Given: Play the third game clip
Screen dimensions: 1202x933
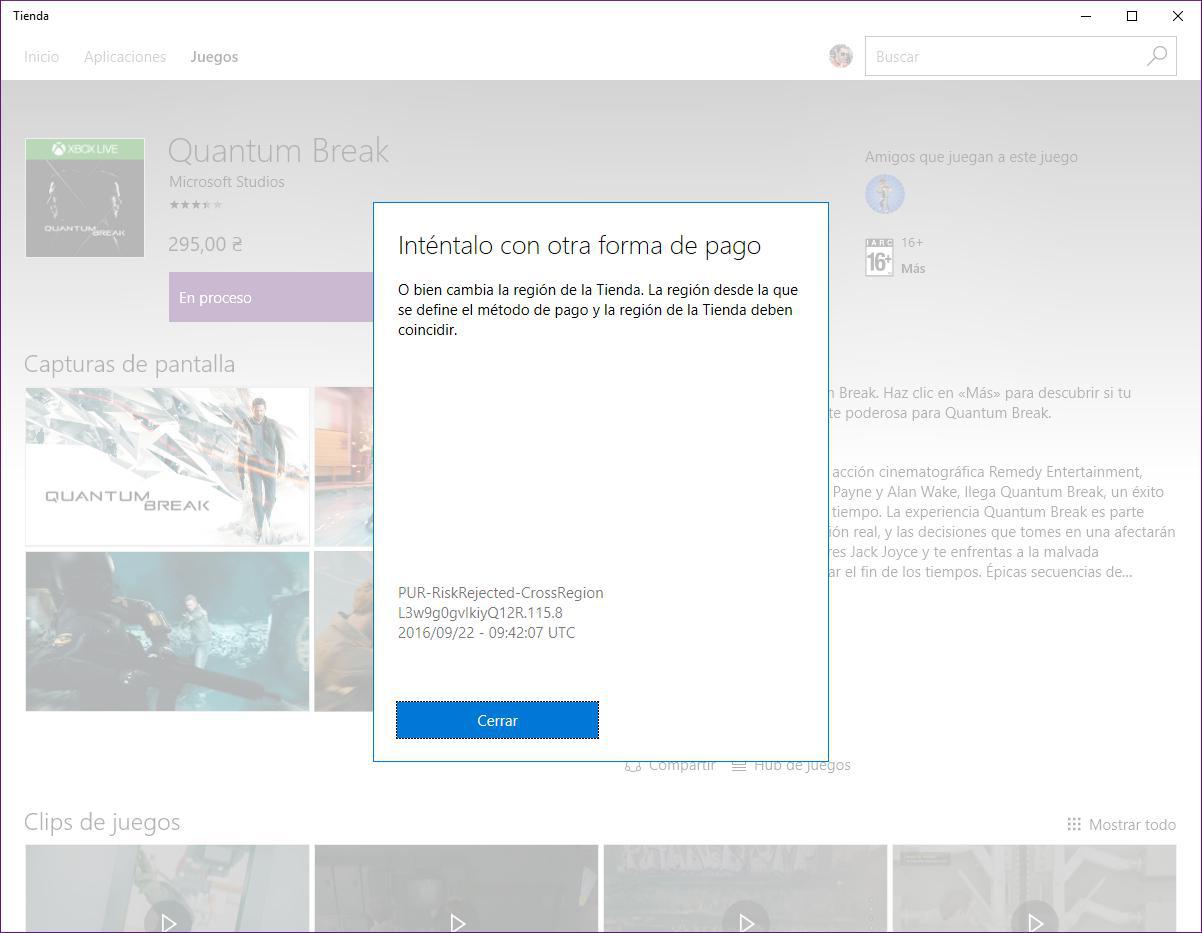Looking at the screenshot, I should click(x=745, y=920).
